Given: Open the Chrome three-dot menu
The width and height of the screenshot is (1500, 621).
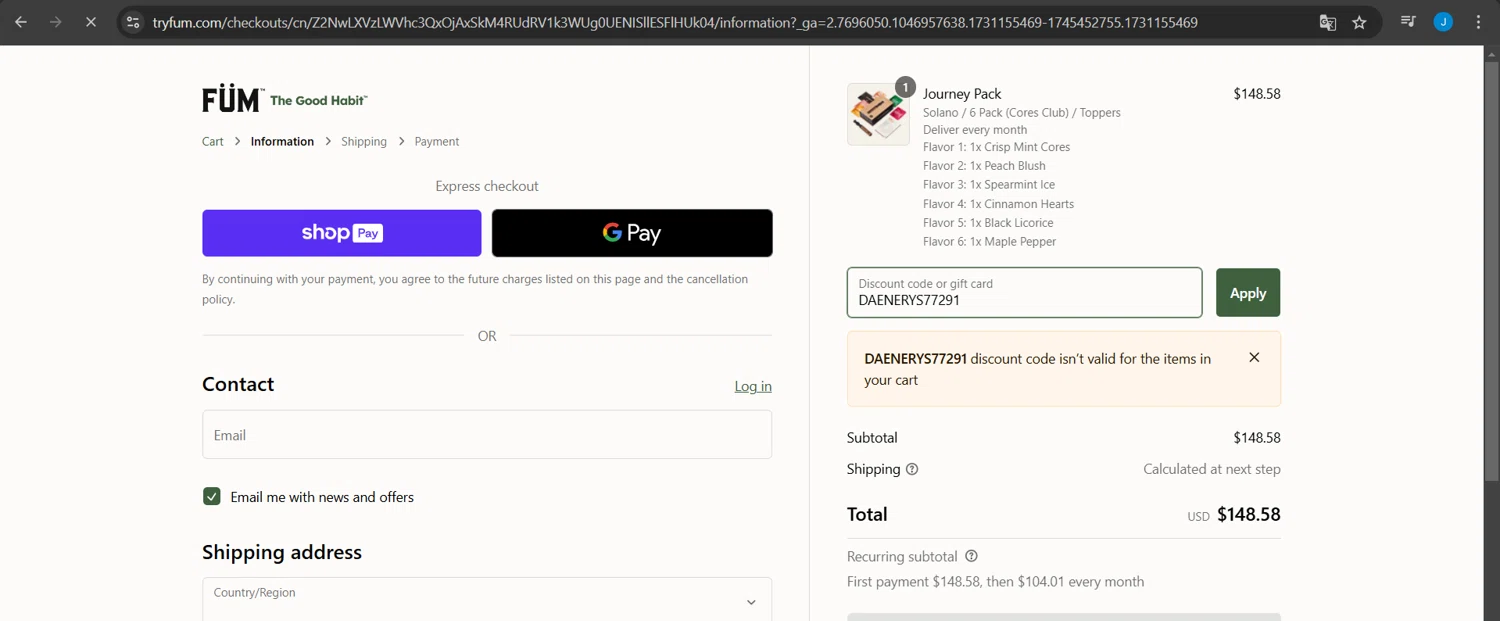Looking at the screenshot, I should coord(1478,22).
